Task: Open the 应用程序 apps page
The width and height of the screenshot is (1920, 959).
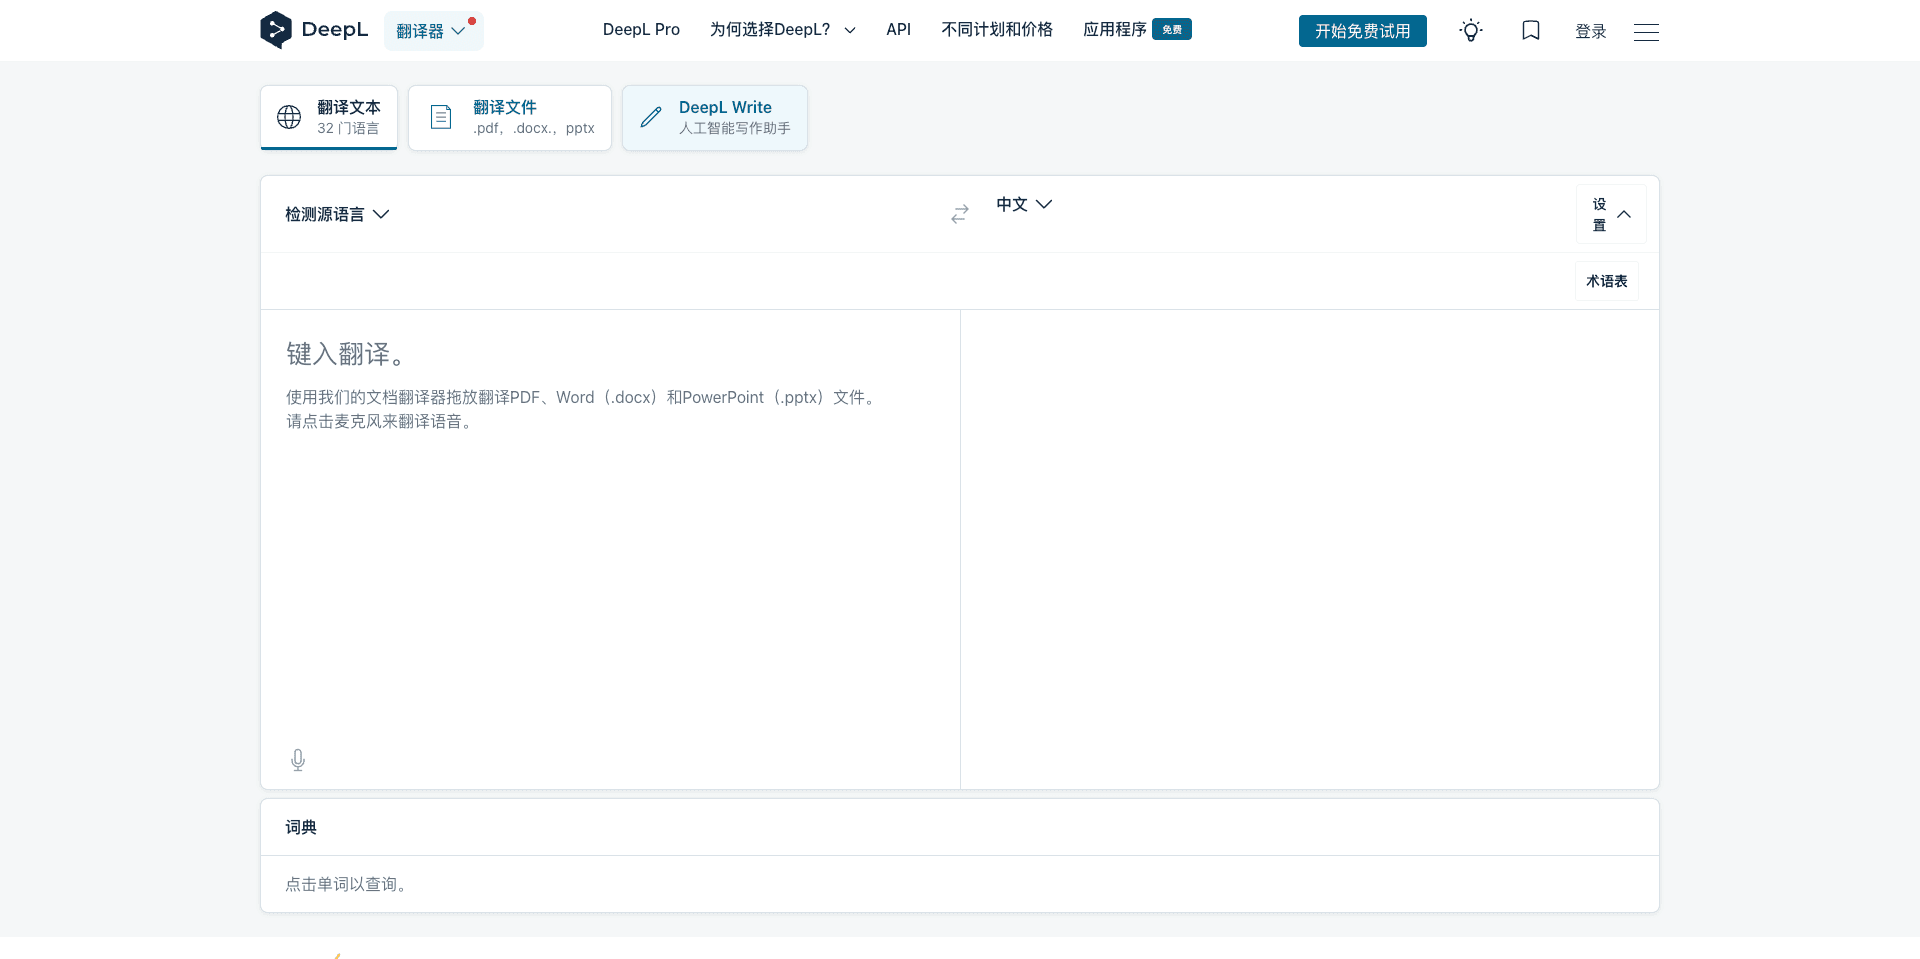Action: [1115, 30]
